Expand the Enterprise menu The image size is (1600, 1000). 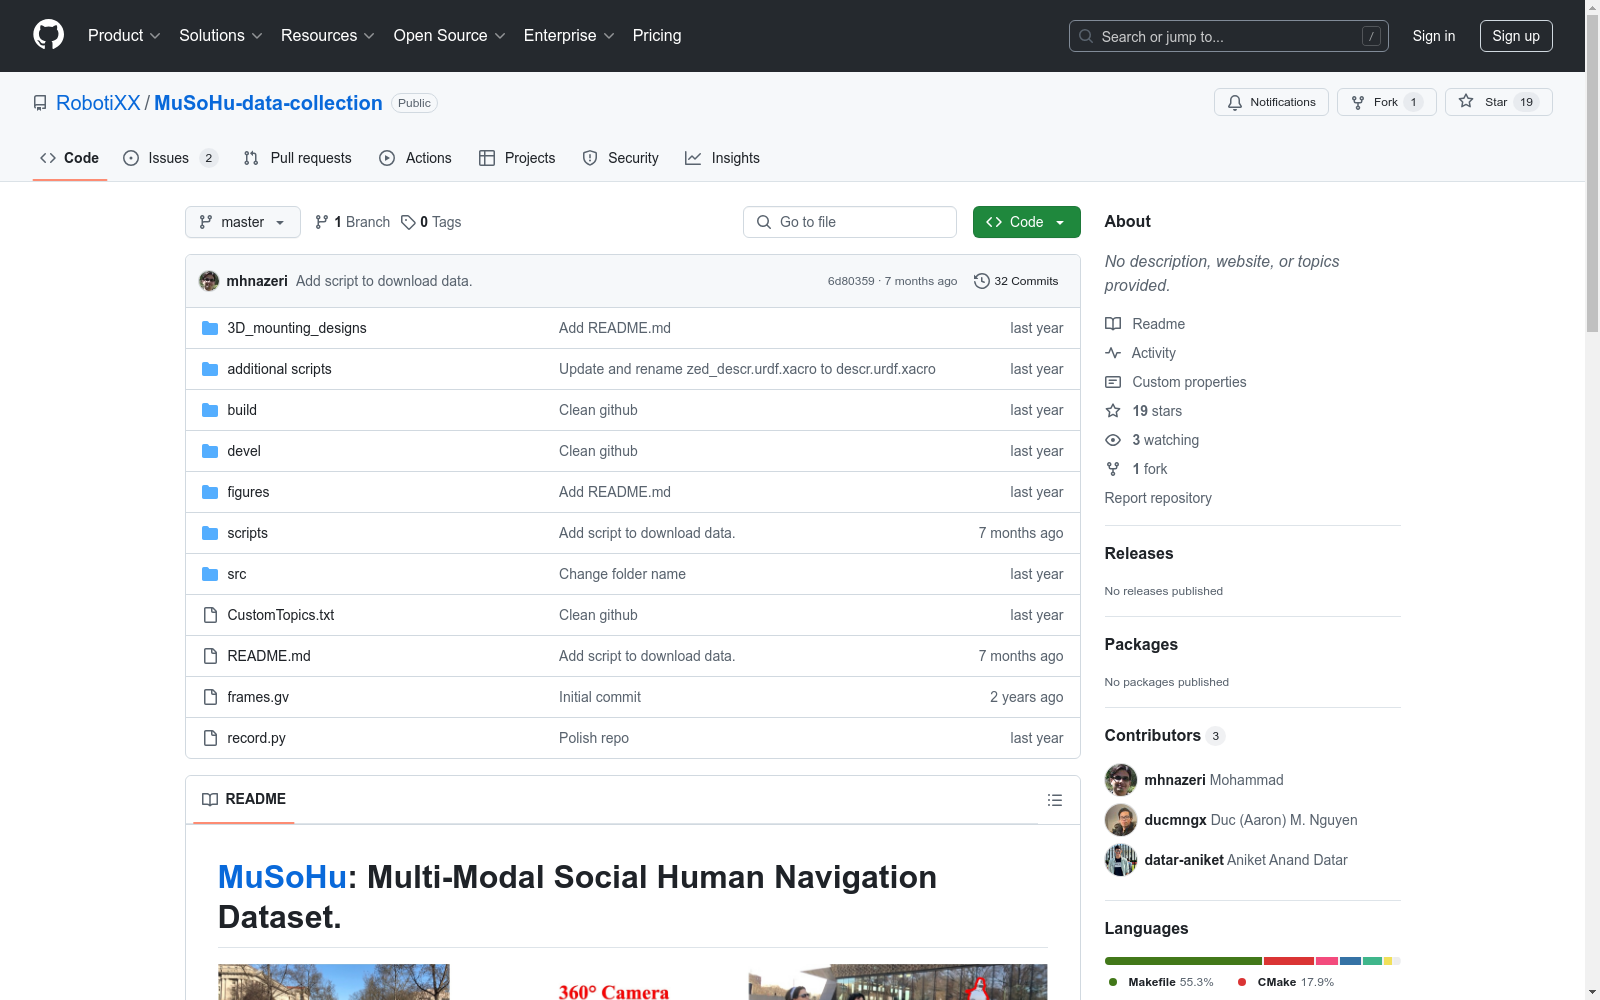pos(569,36)
